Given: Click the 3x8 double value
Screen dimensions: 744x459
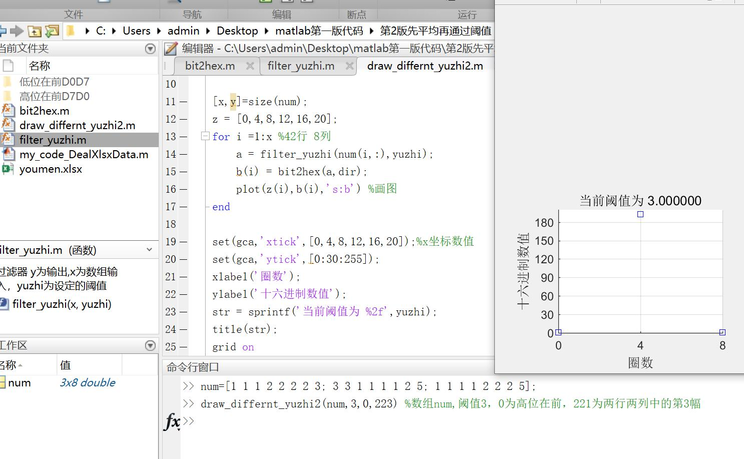Looking at the screenshot, I should (87, 383).
